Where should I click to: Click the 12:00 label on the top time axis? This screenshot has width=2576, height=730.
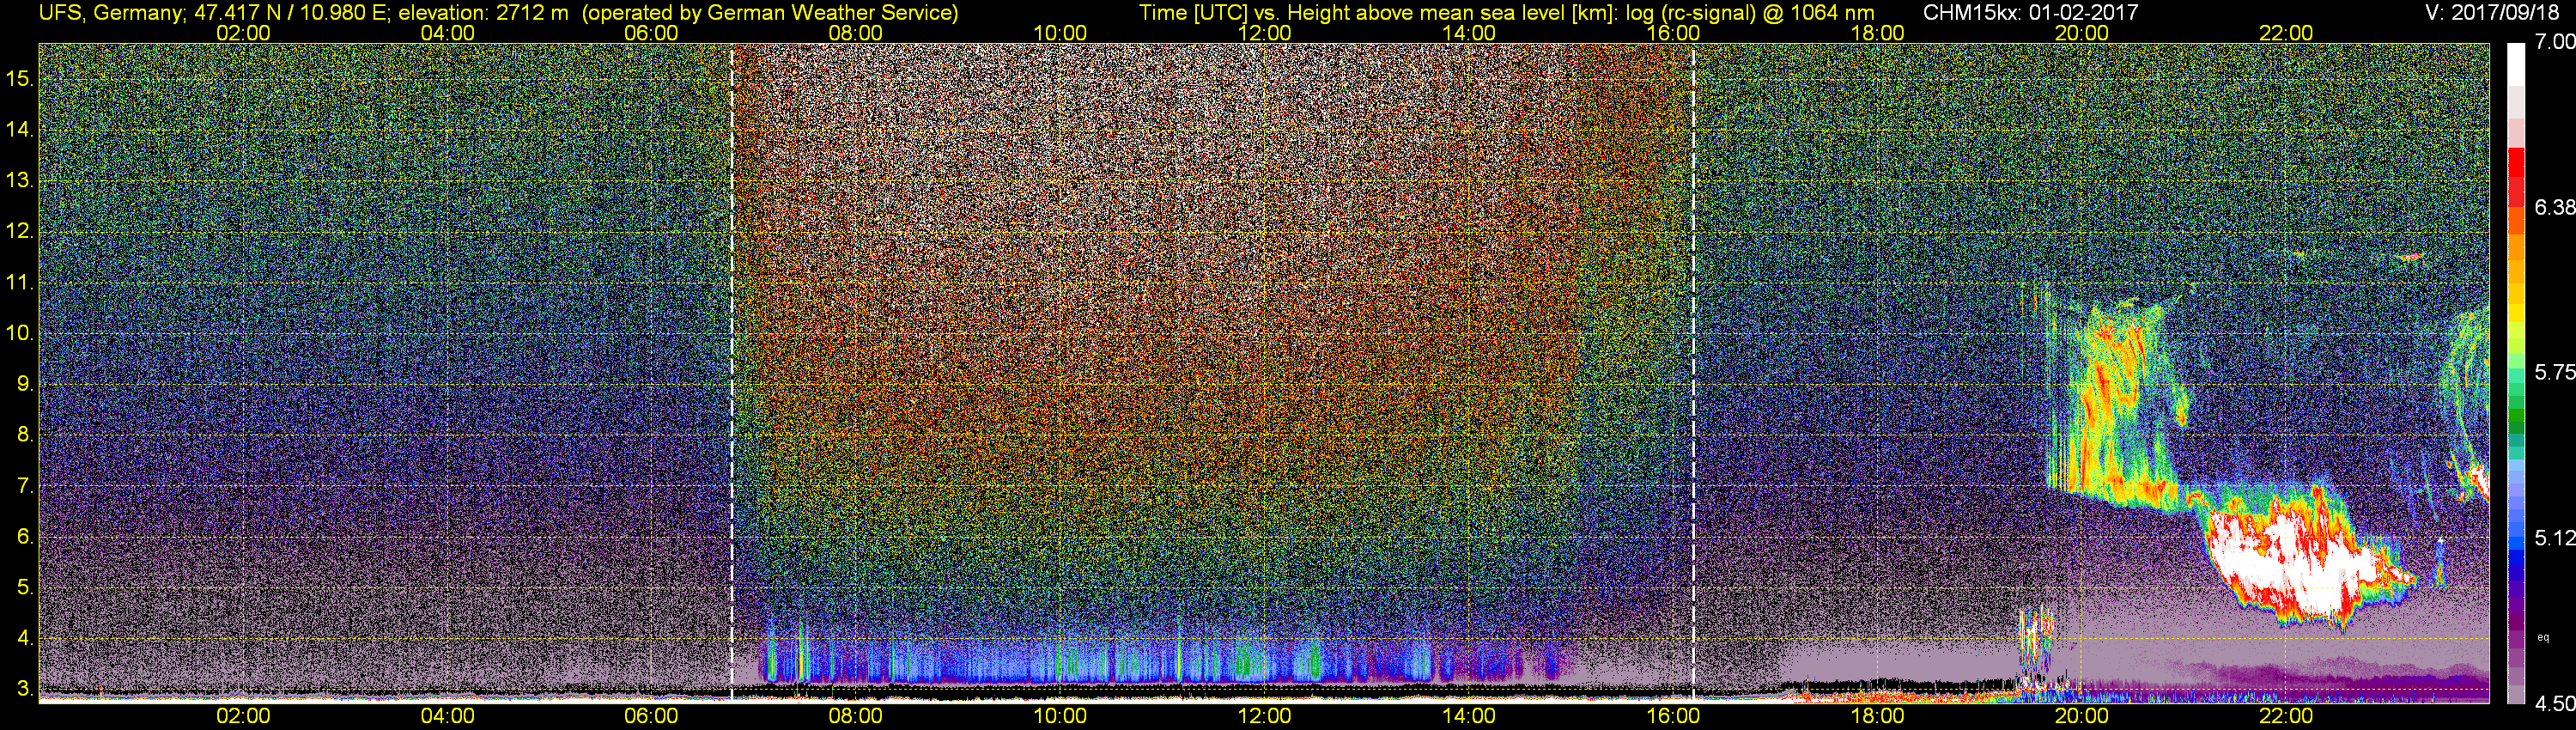[1264, 32]
